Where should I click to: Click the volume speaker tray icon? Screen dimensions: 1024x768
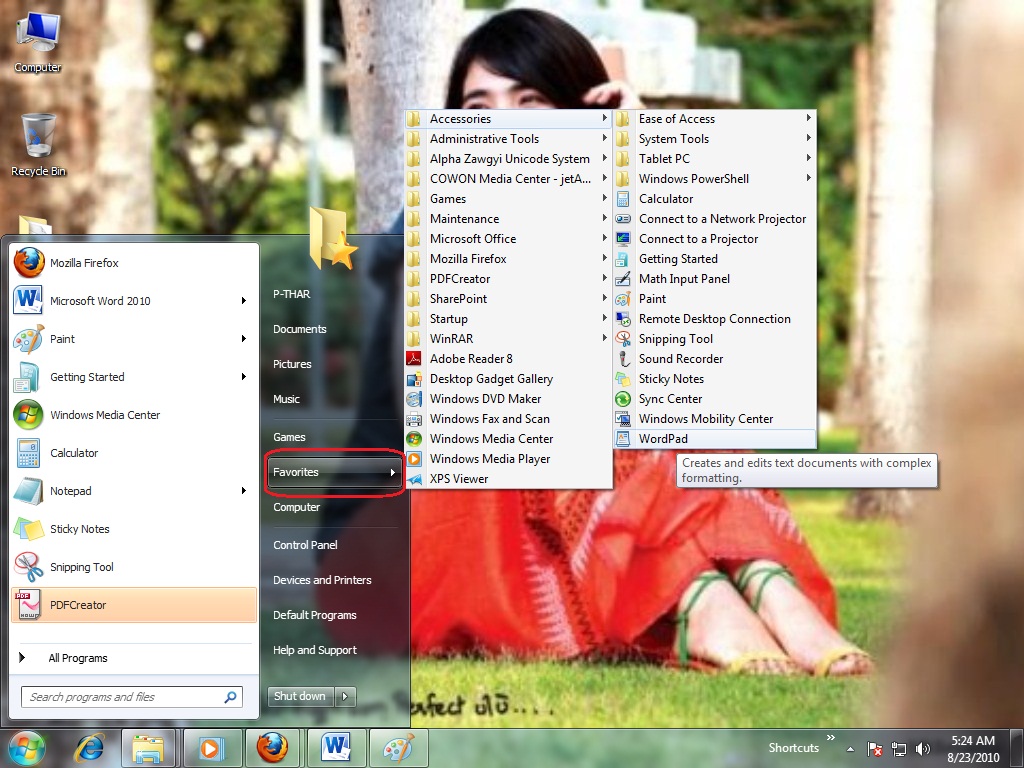[923, 749]
